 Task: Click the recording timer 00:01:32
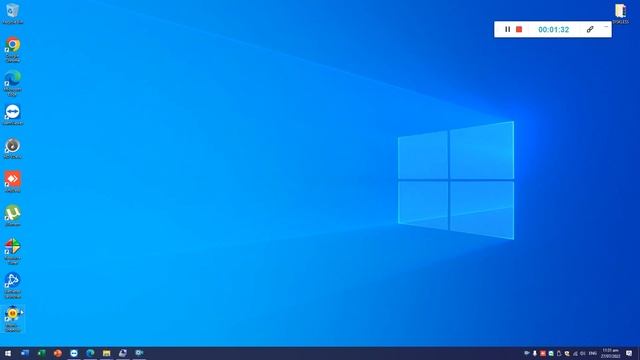[x=553, y=29]
